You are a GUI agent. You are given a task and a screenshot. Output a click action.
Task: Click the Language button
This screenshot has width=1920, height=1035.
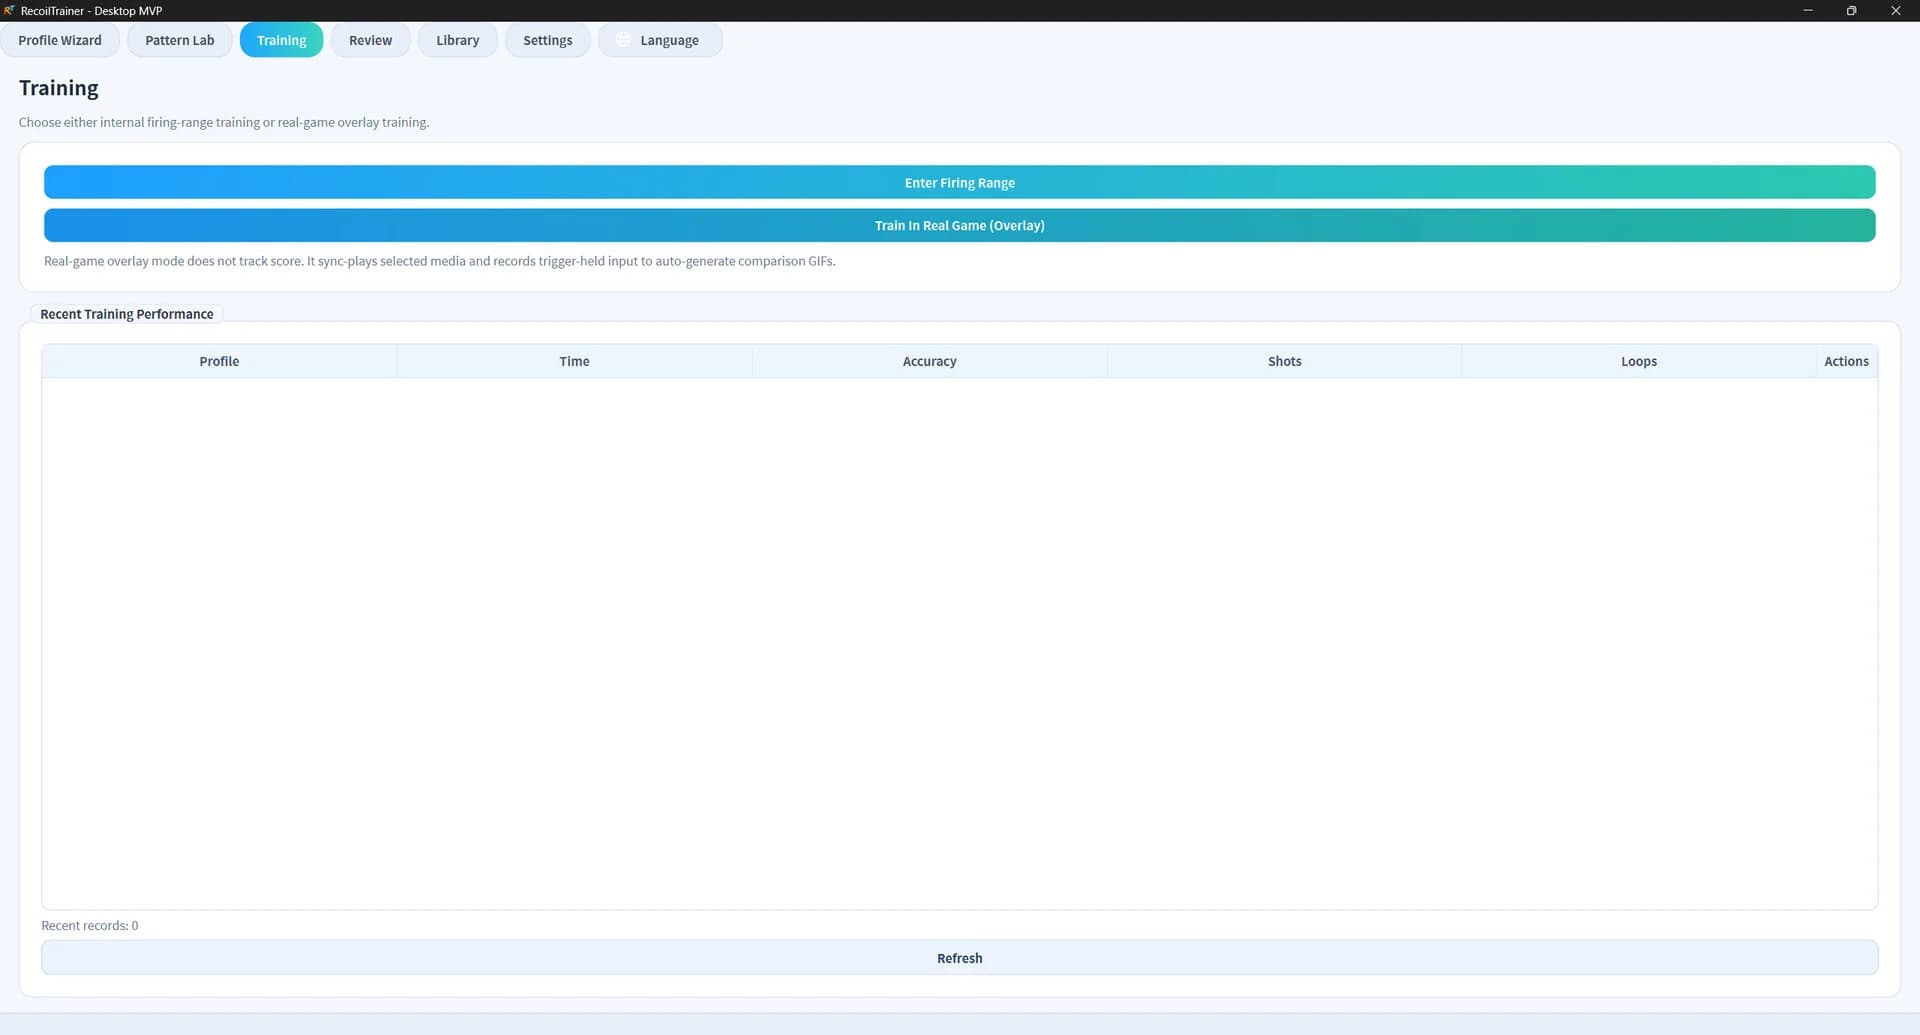pyautogui.click(x=660, y=40)
